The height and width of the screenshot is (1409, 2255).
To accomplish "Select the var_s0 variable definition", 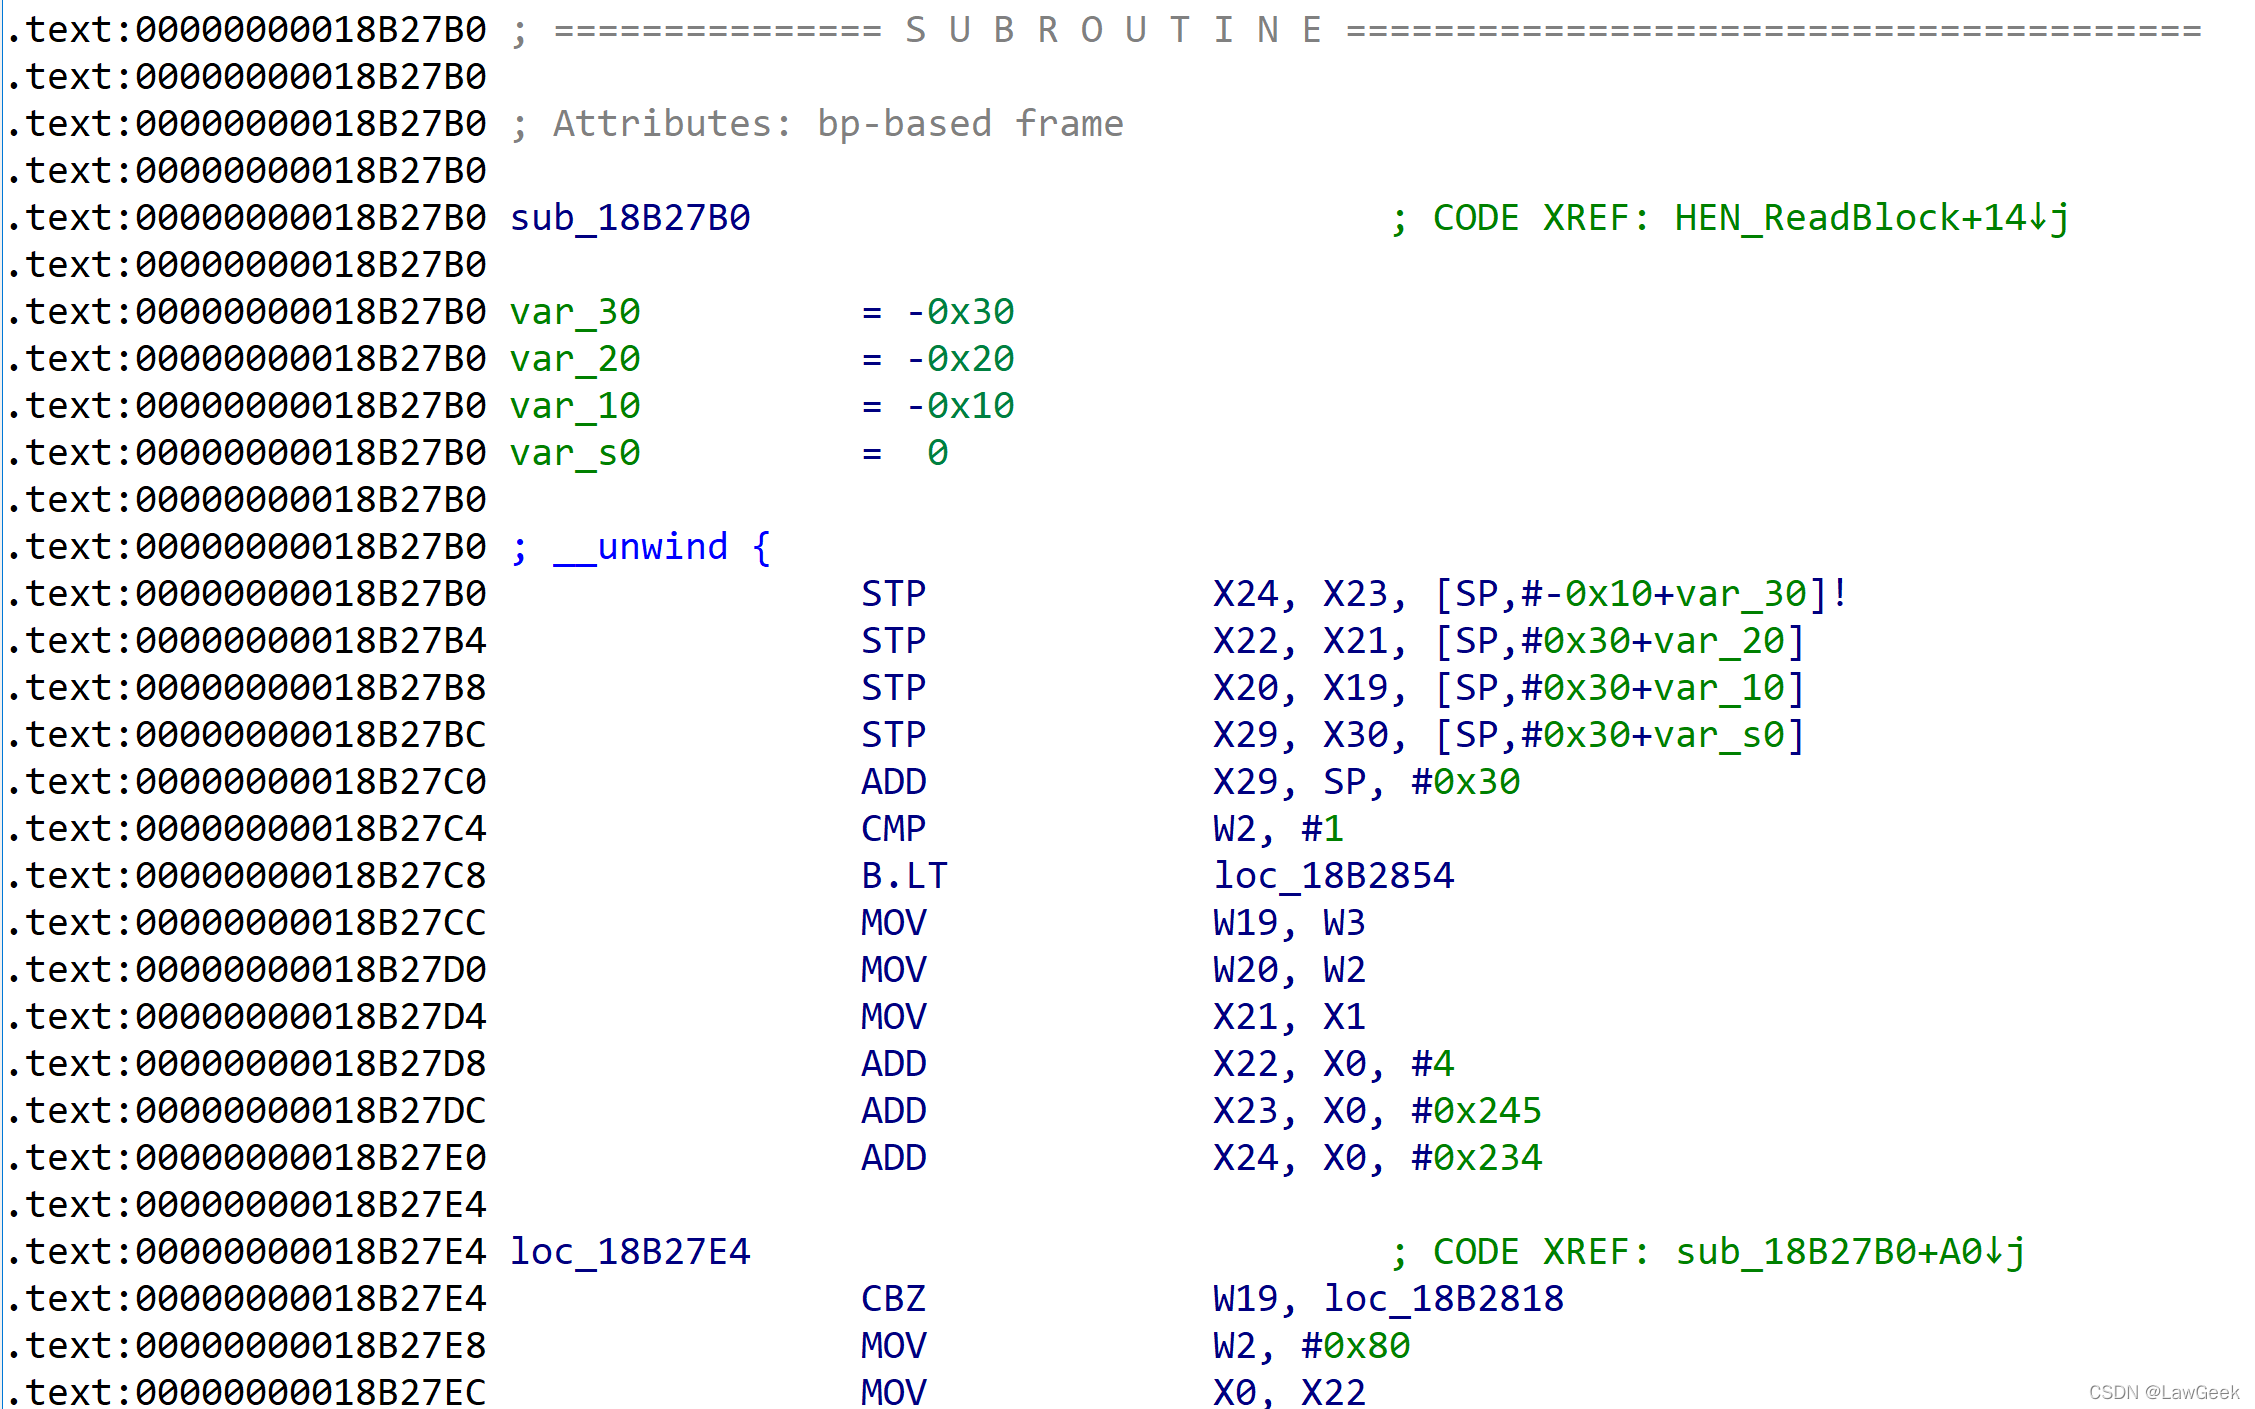I will coord(575,453).
